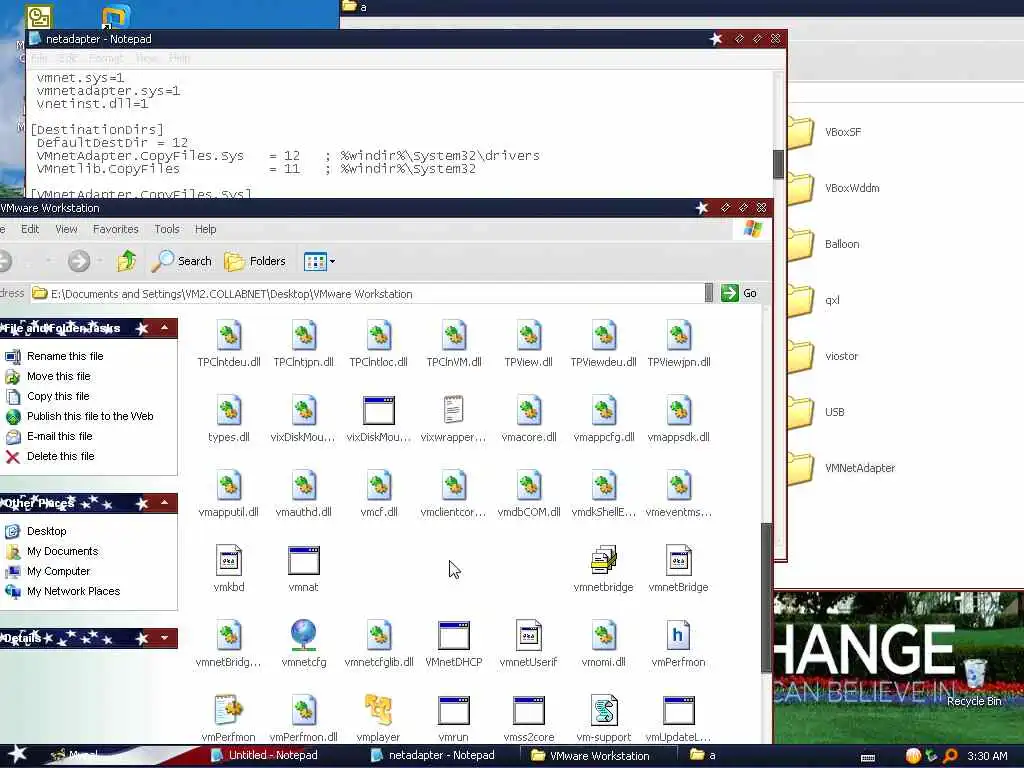
Task: Click the star Start button on taskbar
Action: click(x=17, y=754)
